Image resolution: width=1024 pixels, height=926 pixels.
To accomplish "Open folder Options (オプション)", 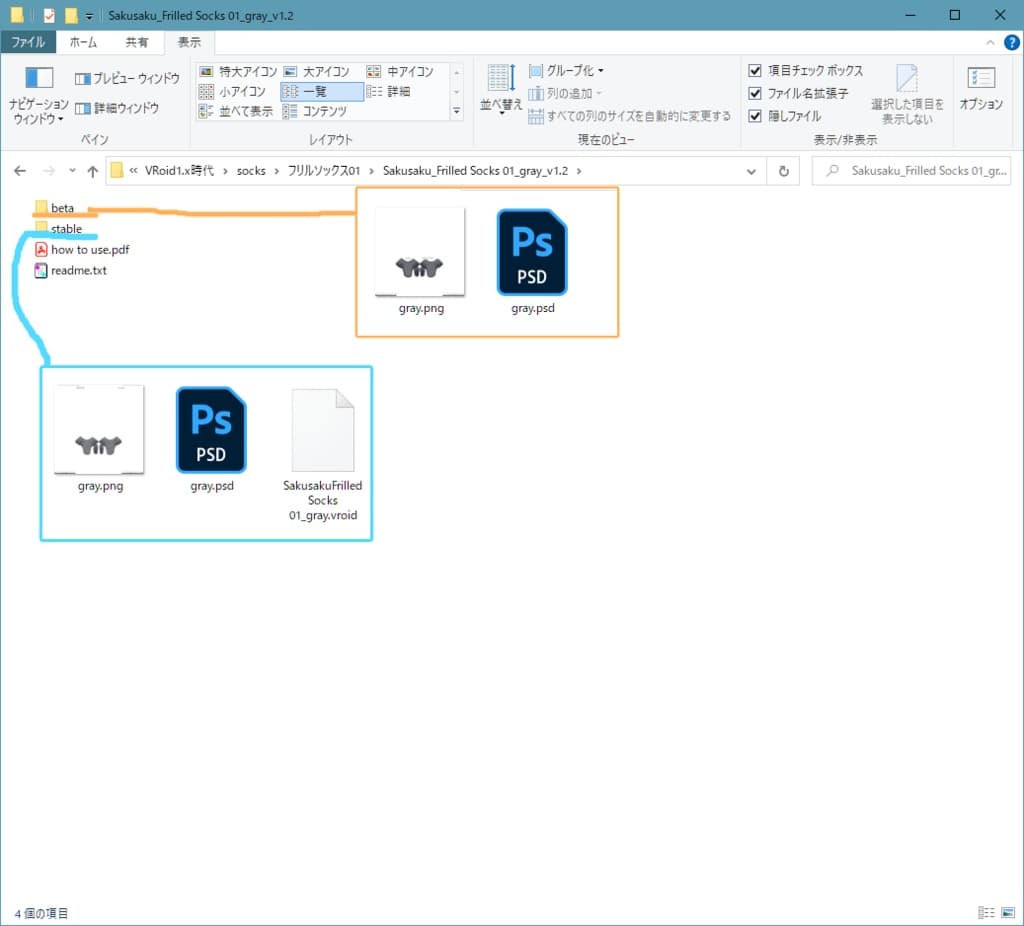I will coord(981,89).
